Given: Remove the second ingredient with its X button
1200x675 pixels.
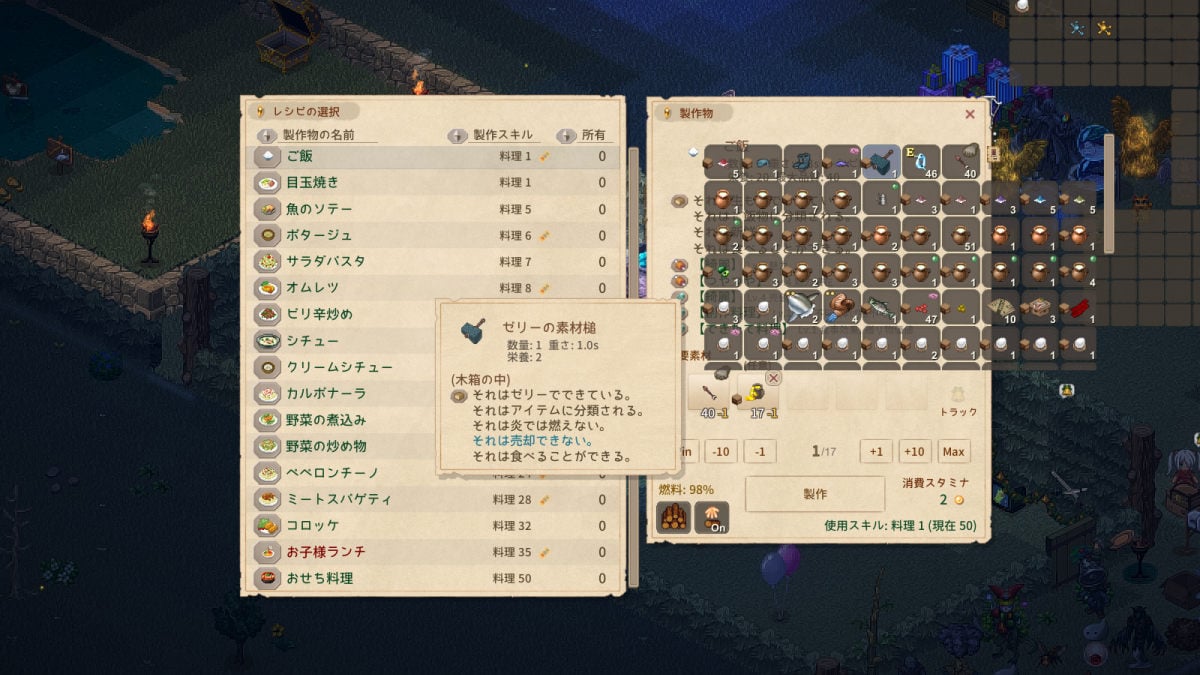Looking at the screenshot, I should point(773,378).
